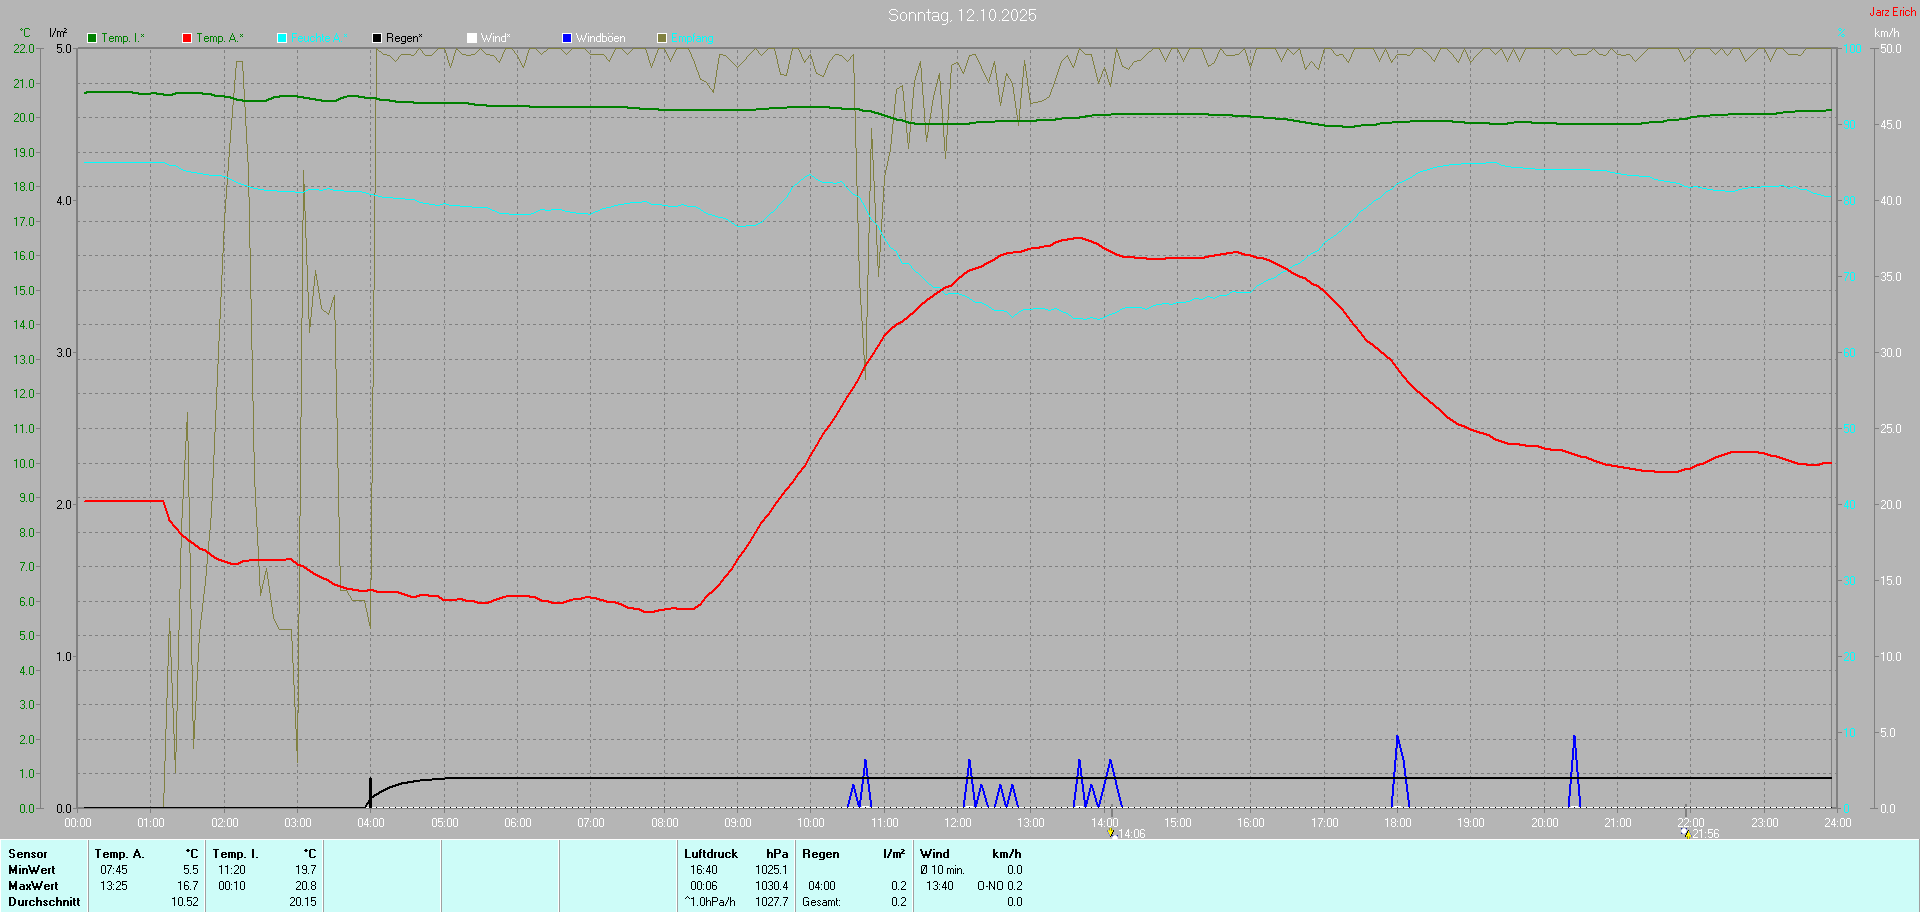The width and height of the screenshot is (1920, 912).
Task: Click the chart title 'Sonntag, 12.10.2025'
Action: 962,15
